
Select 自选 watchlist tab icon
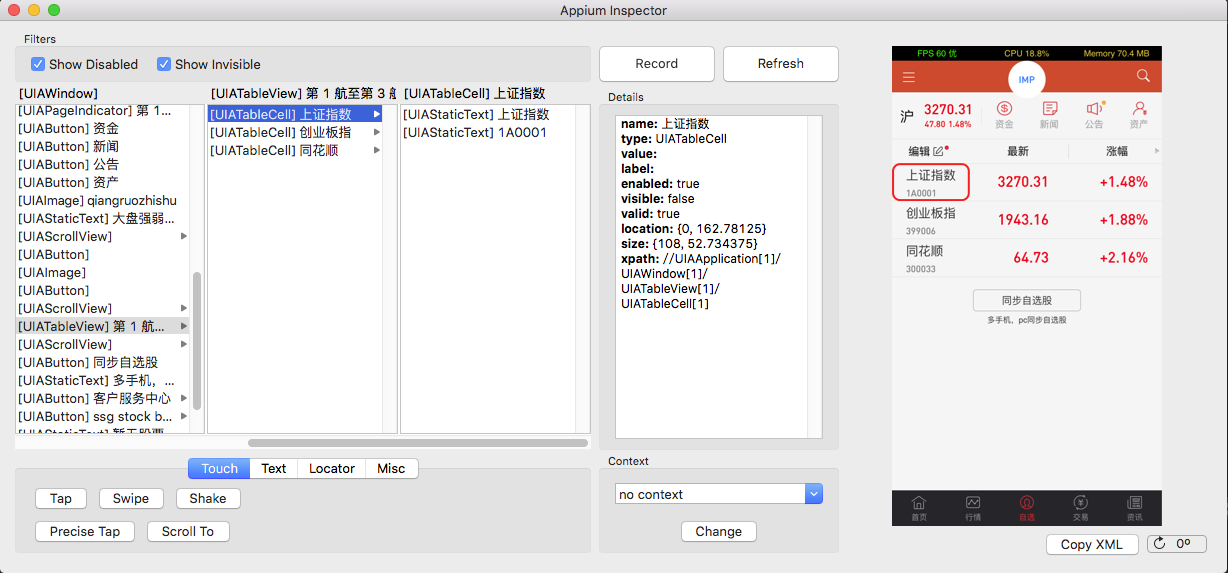(1027, 508)
